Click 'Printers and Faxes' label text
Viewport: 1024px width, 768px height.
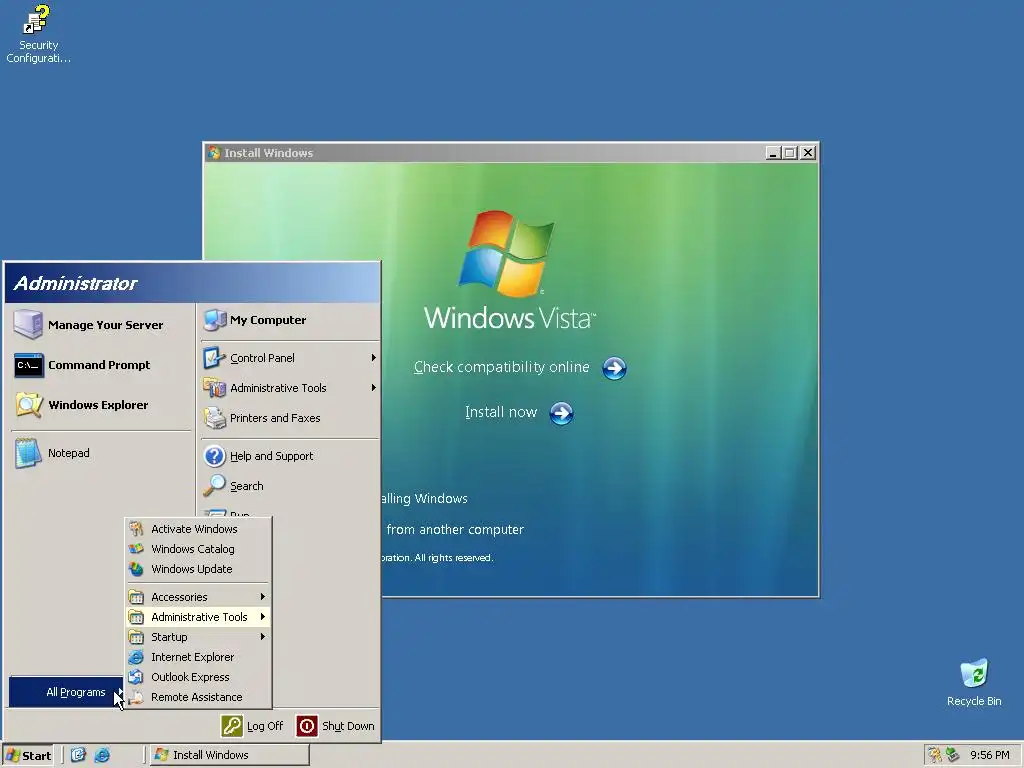pos(275,418)
